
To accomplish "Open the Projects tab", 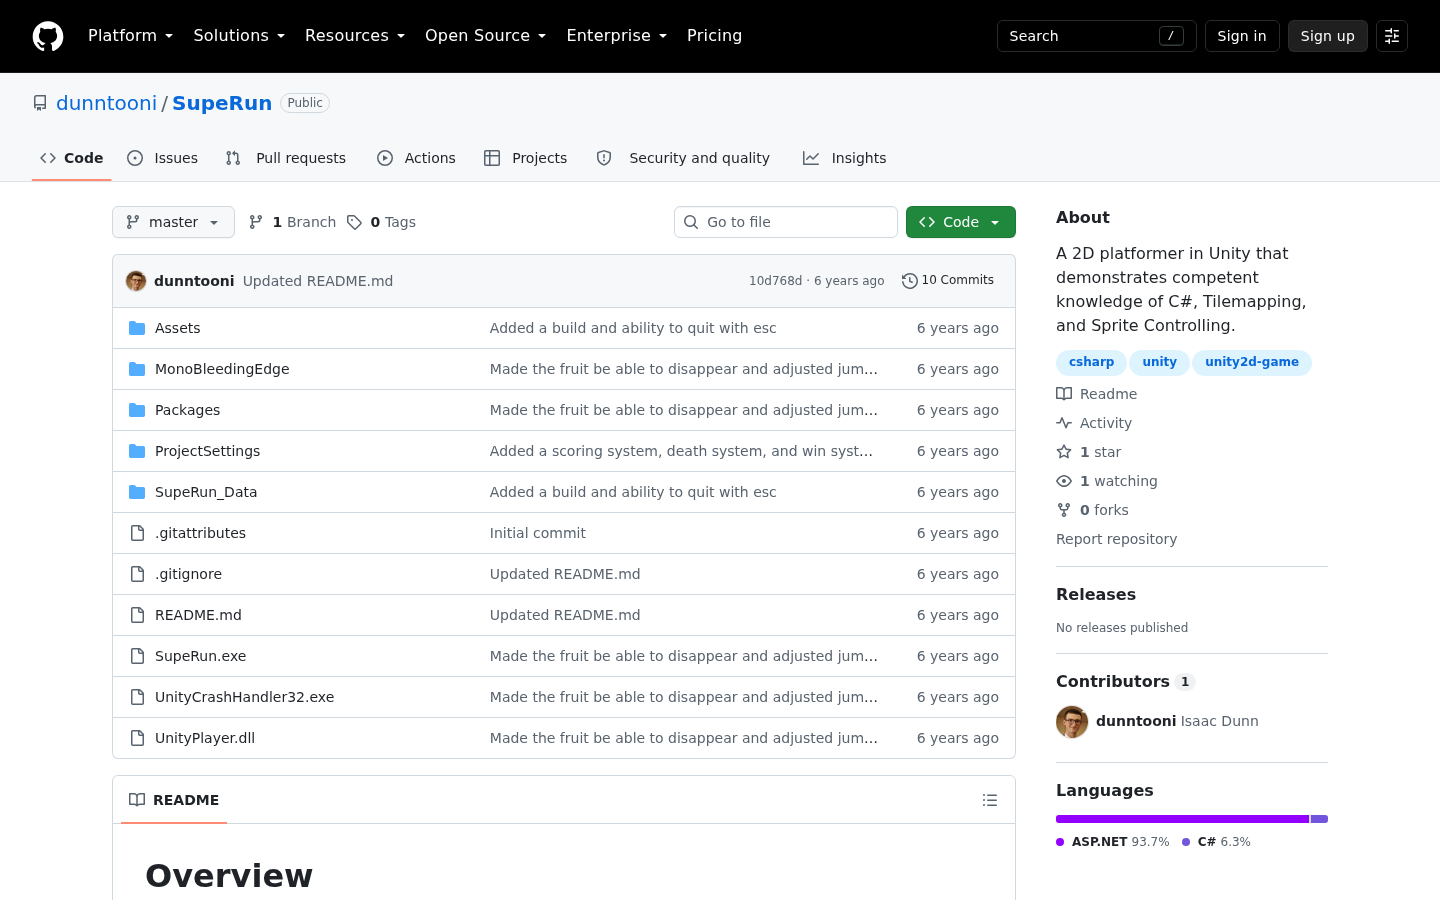I will (526, 158).
